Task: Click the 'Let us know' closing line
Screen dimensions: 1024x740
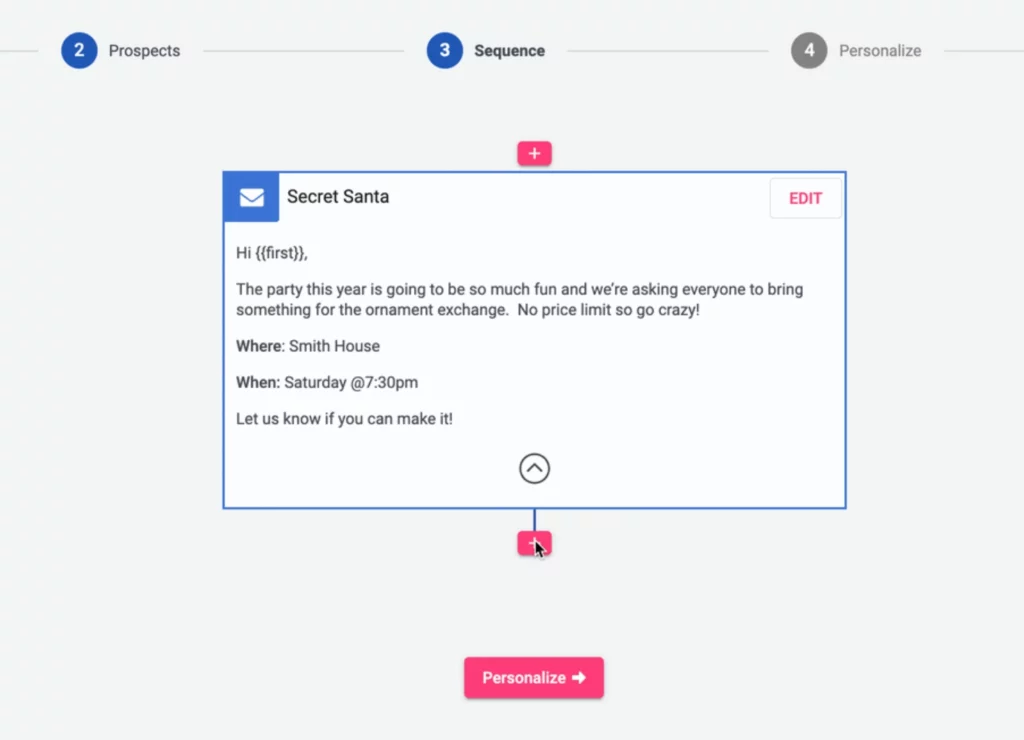Action: [344, 418]
